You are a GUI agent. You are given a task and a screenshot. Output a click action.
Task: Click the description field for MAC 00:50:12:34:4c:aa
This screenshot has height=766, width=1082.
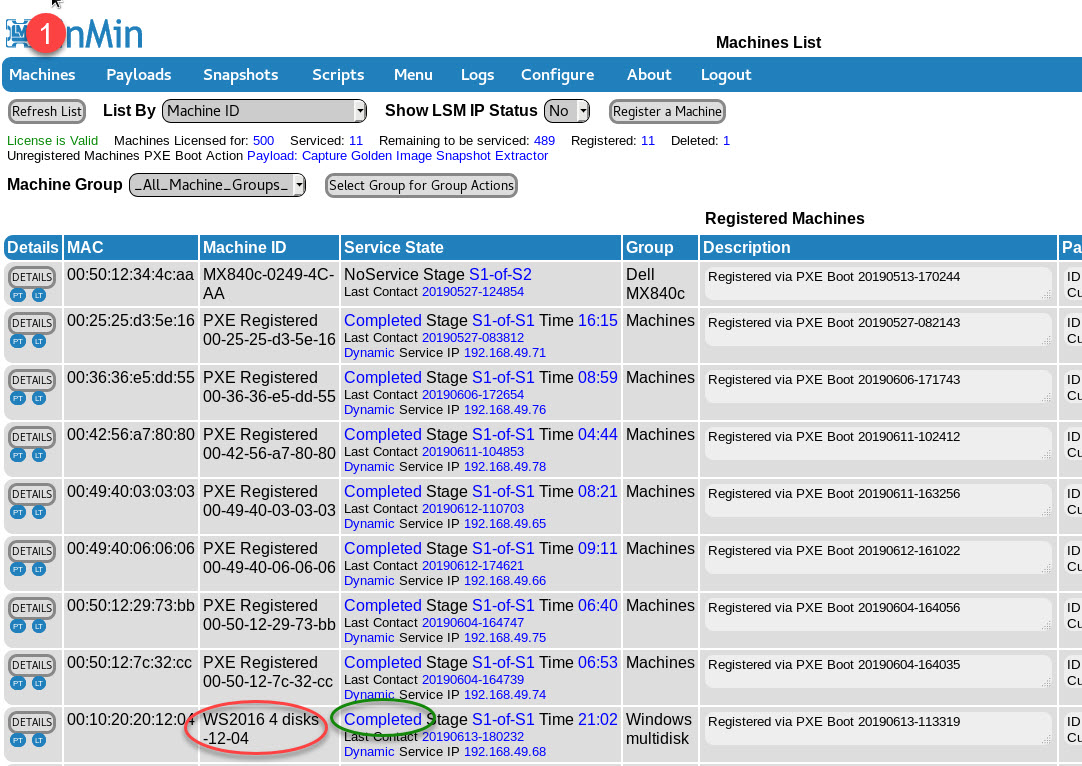(878, 283)
